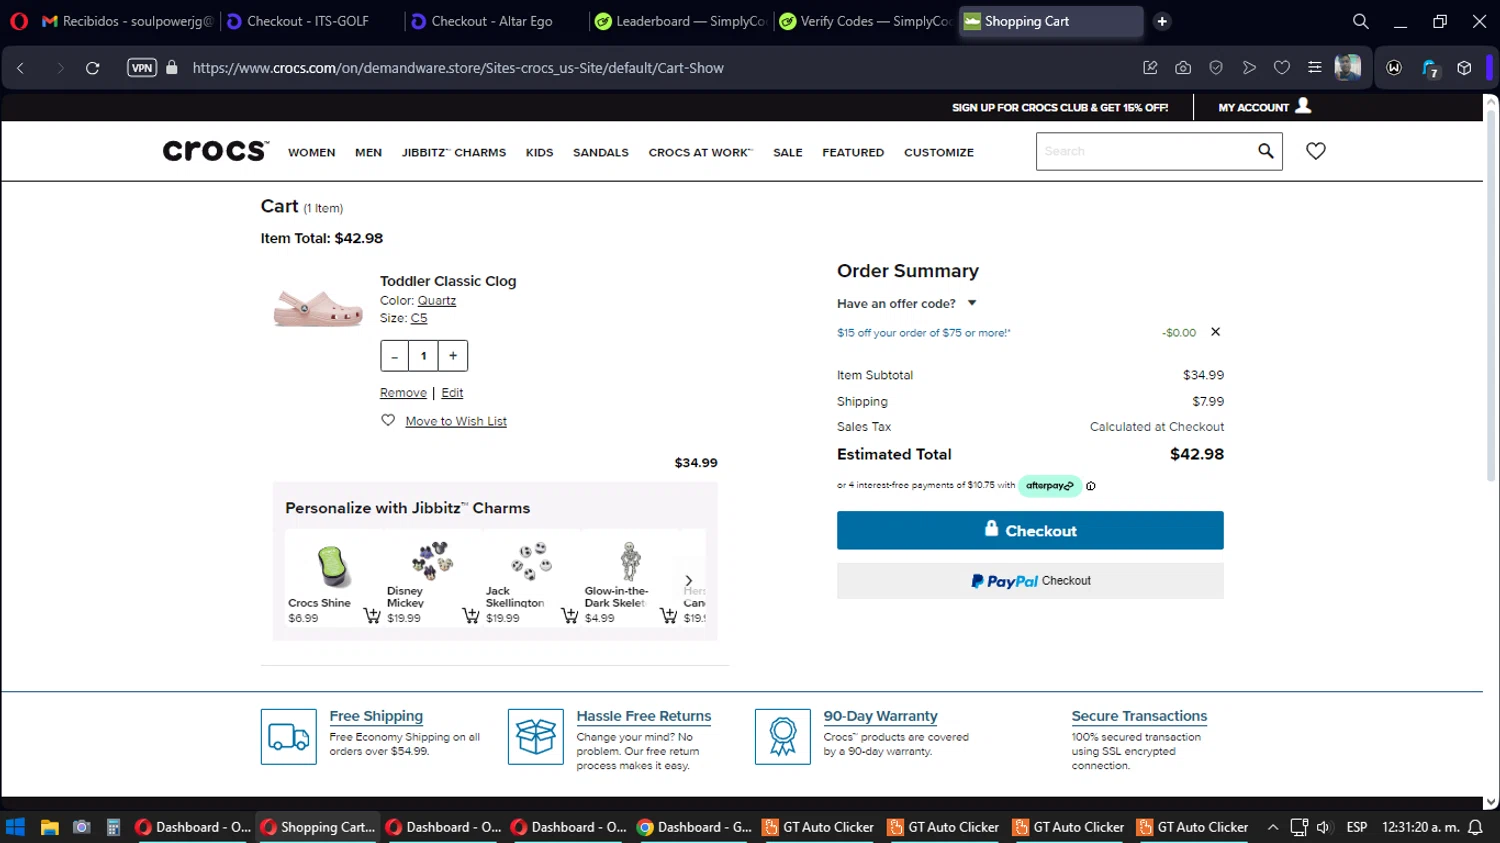The image size is (1500, 843).
Task: Open the browser tab search icon
Action: coord(1361,21)
